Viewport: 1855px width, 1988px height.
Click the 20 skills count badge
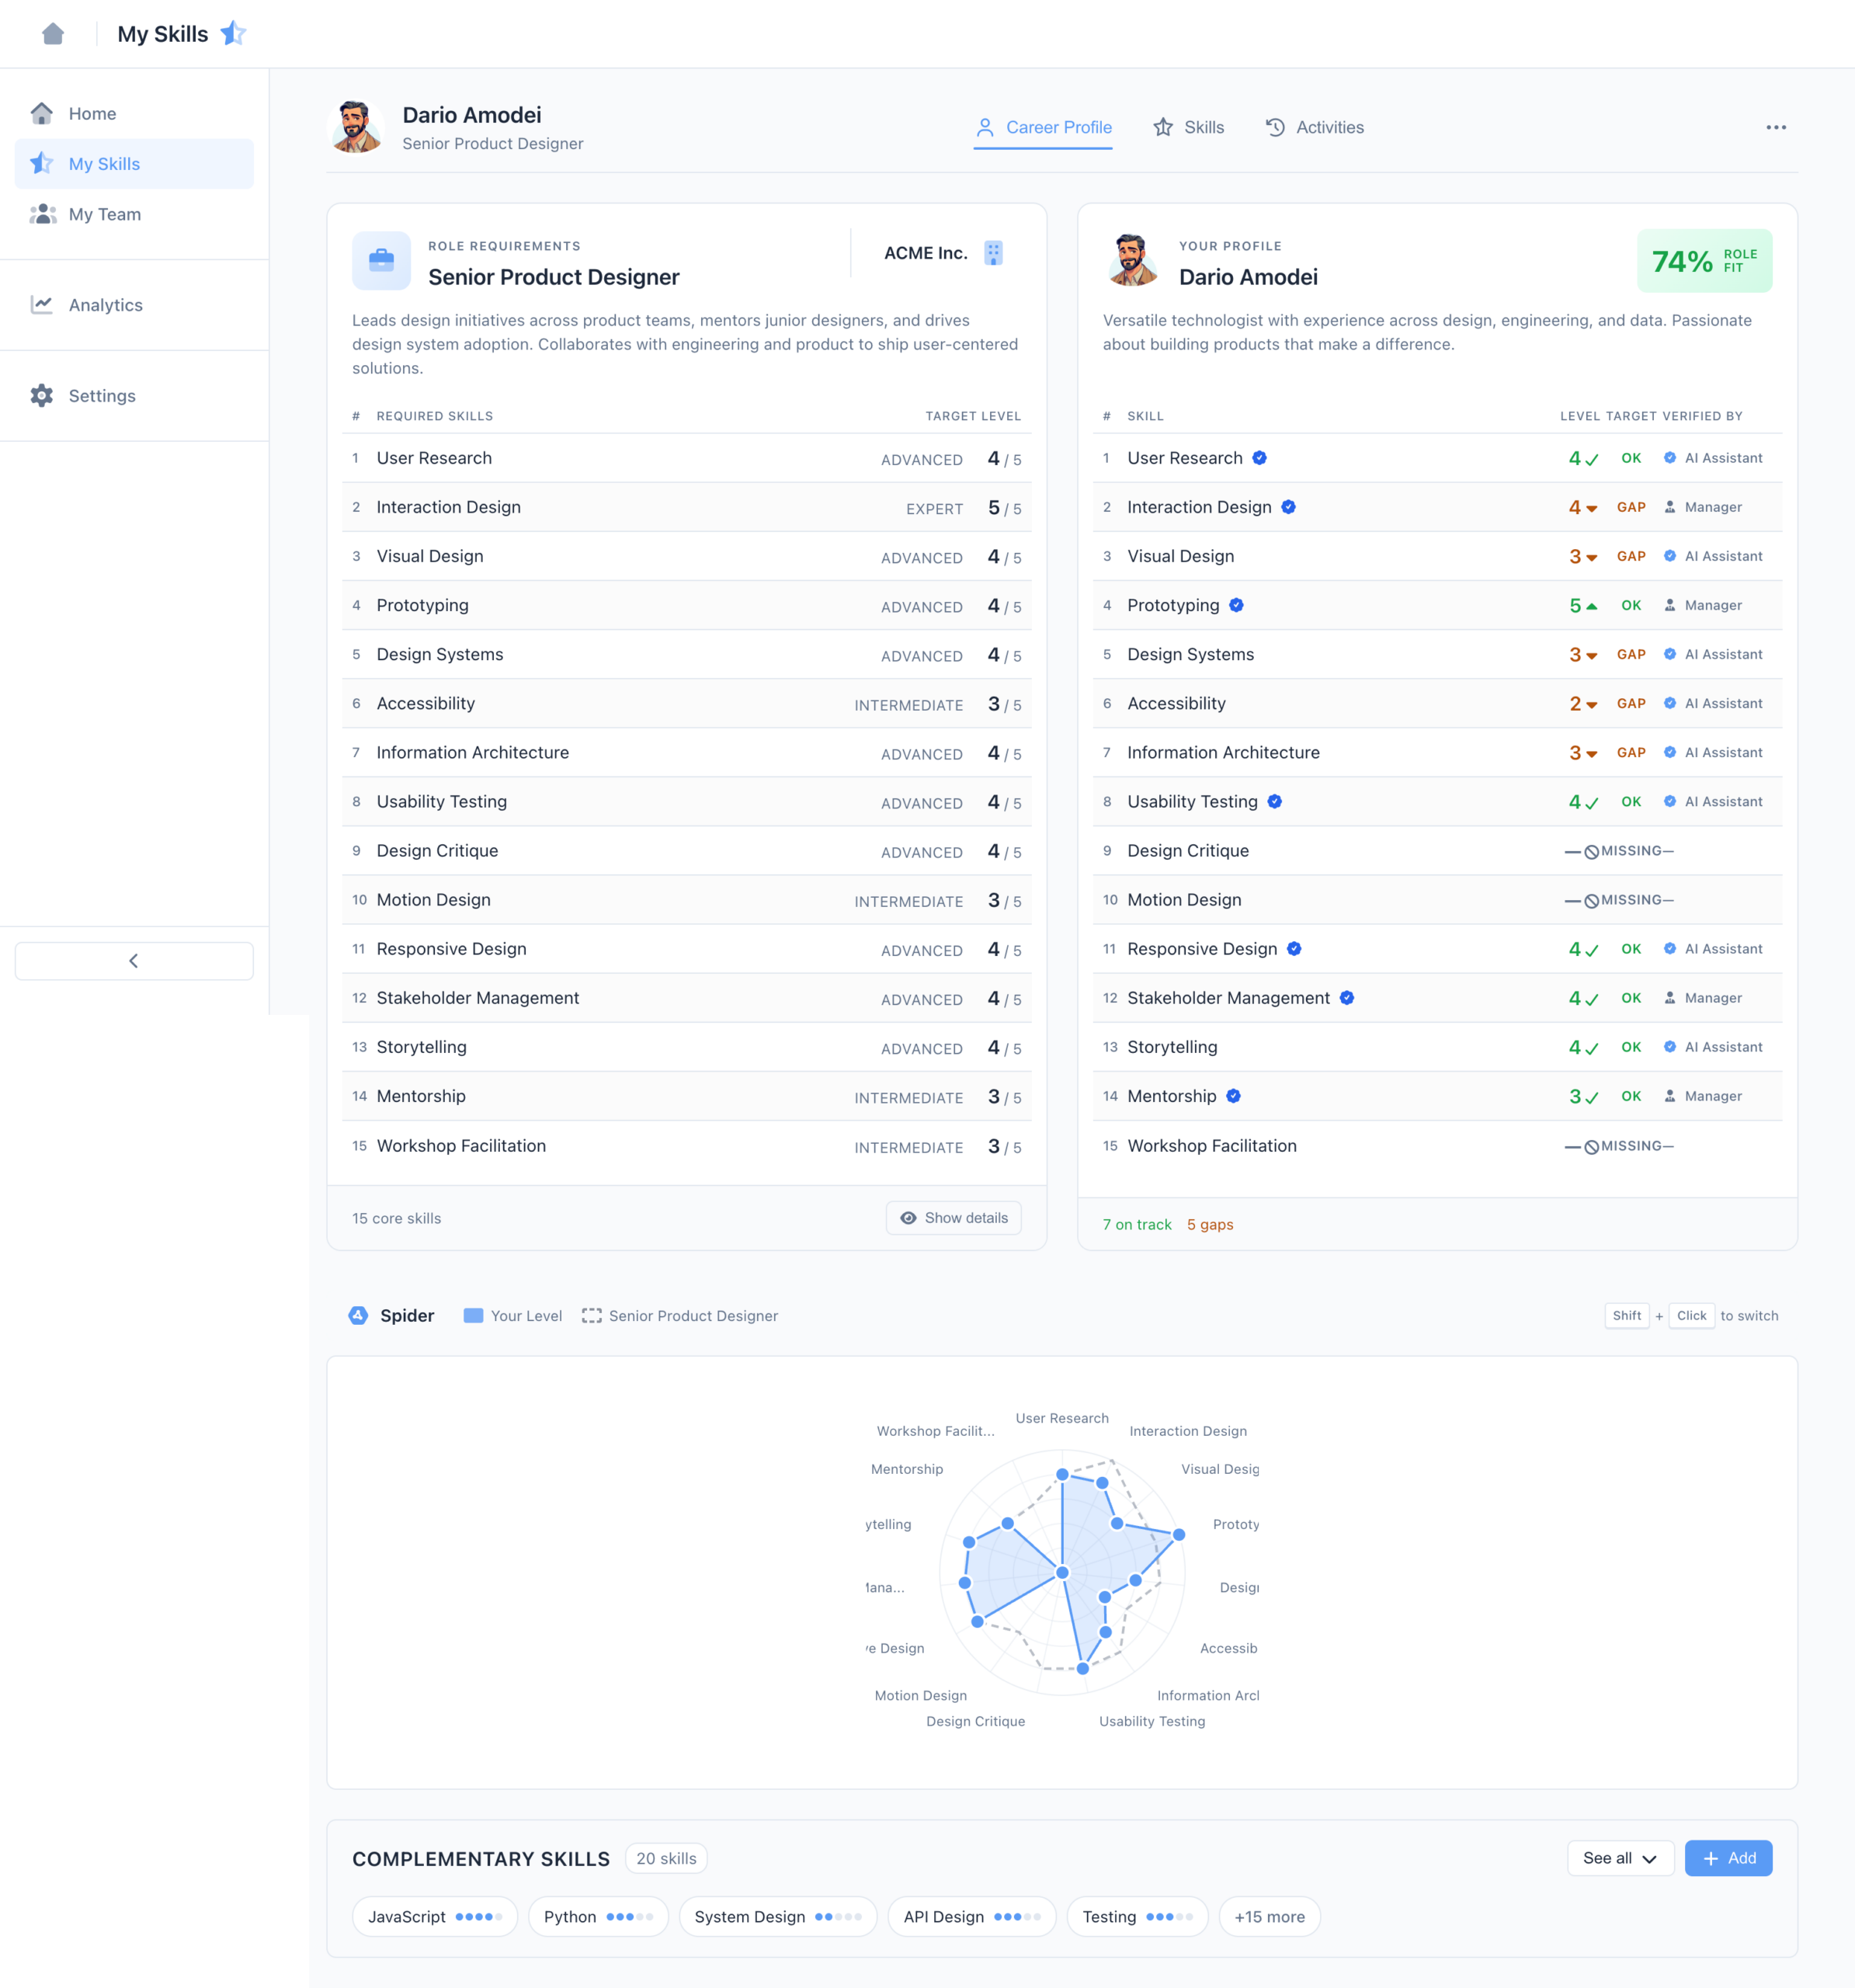pos(666,1859)
